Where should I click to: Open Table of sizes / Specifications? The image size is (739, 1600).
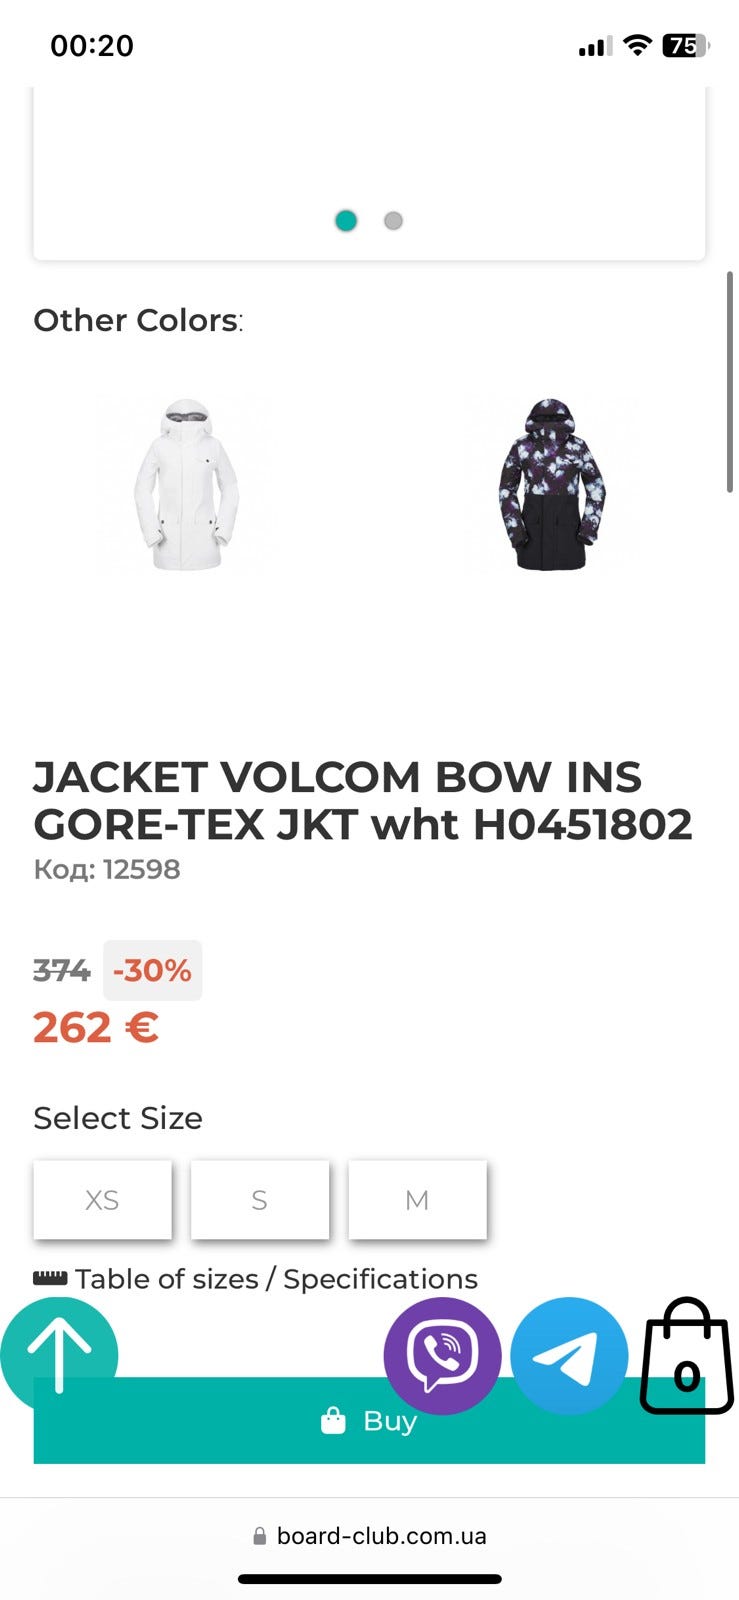point(276,1279)
